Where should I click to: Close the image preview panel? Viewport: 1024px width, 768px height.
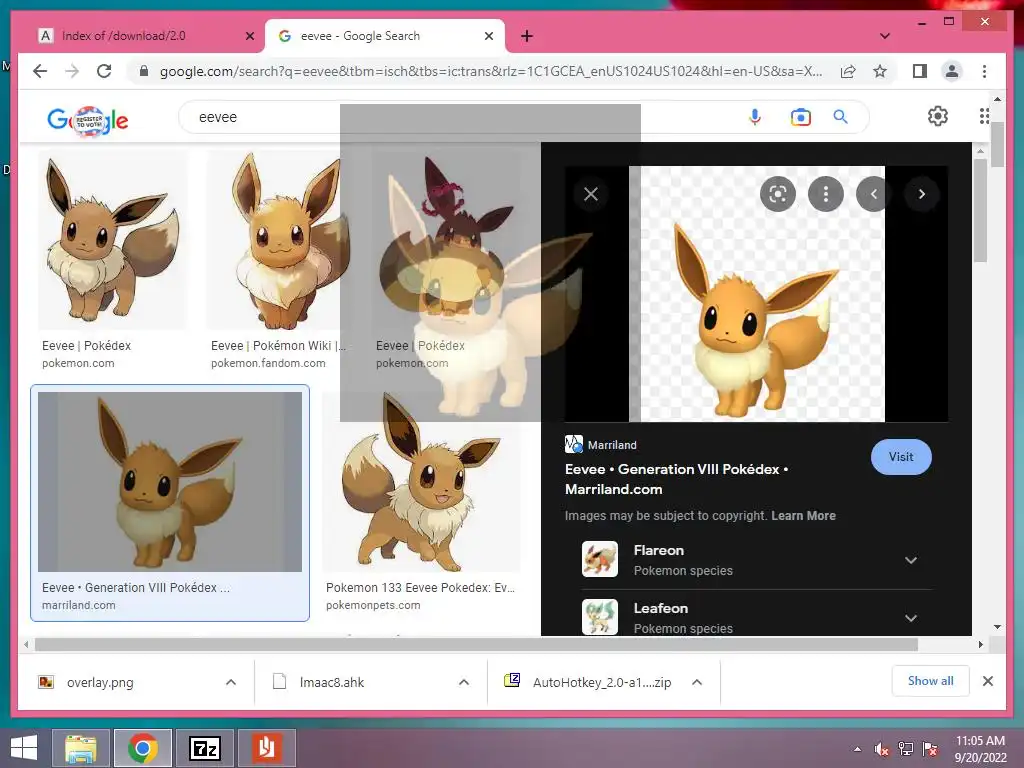(x=591, y=194)
